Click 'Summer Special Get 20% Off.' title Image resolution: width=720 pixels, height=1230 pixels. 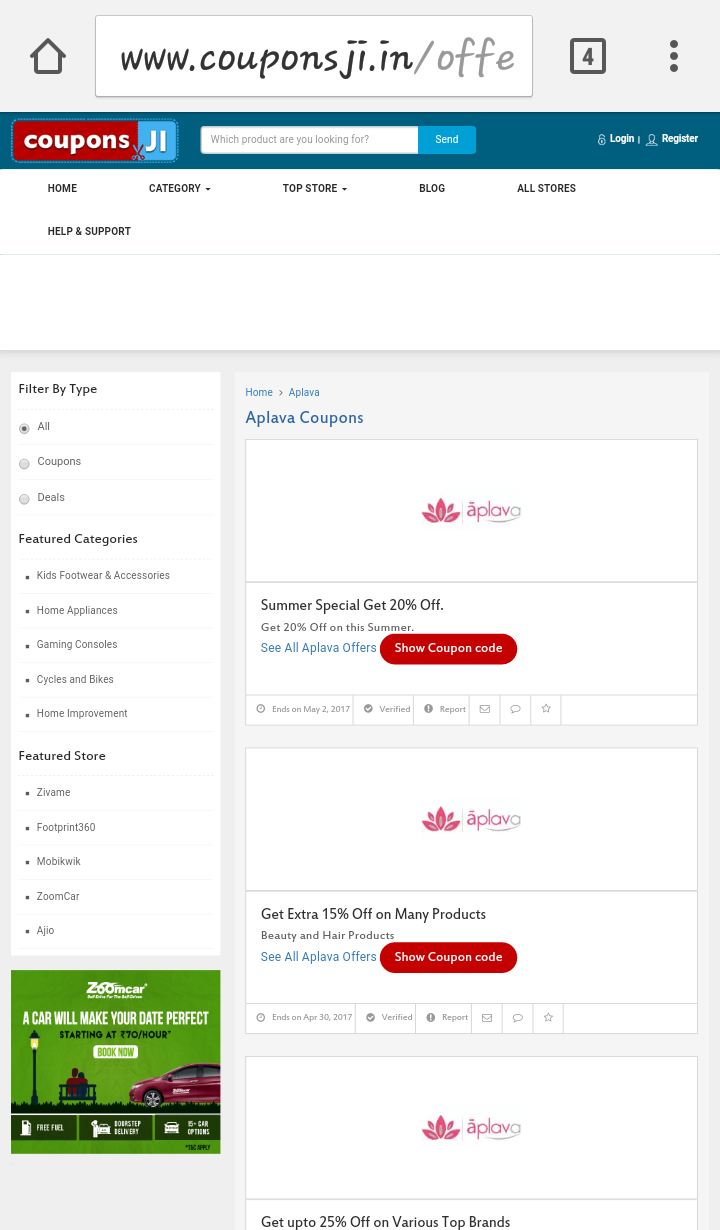click(x=352, y=606)
